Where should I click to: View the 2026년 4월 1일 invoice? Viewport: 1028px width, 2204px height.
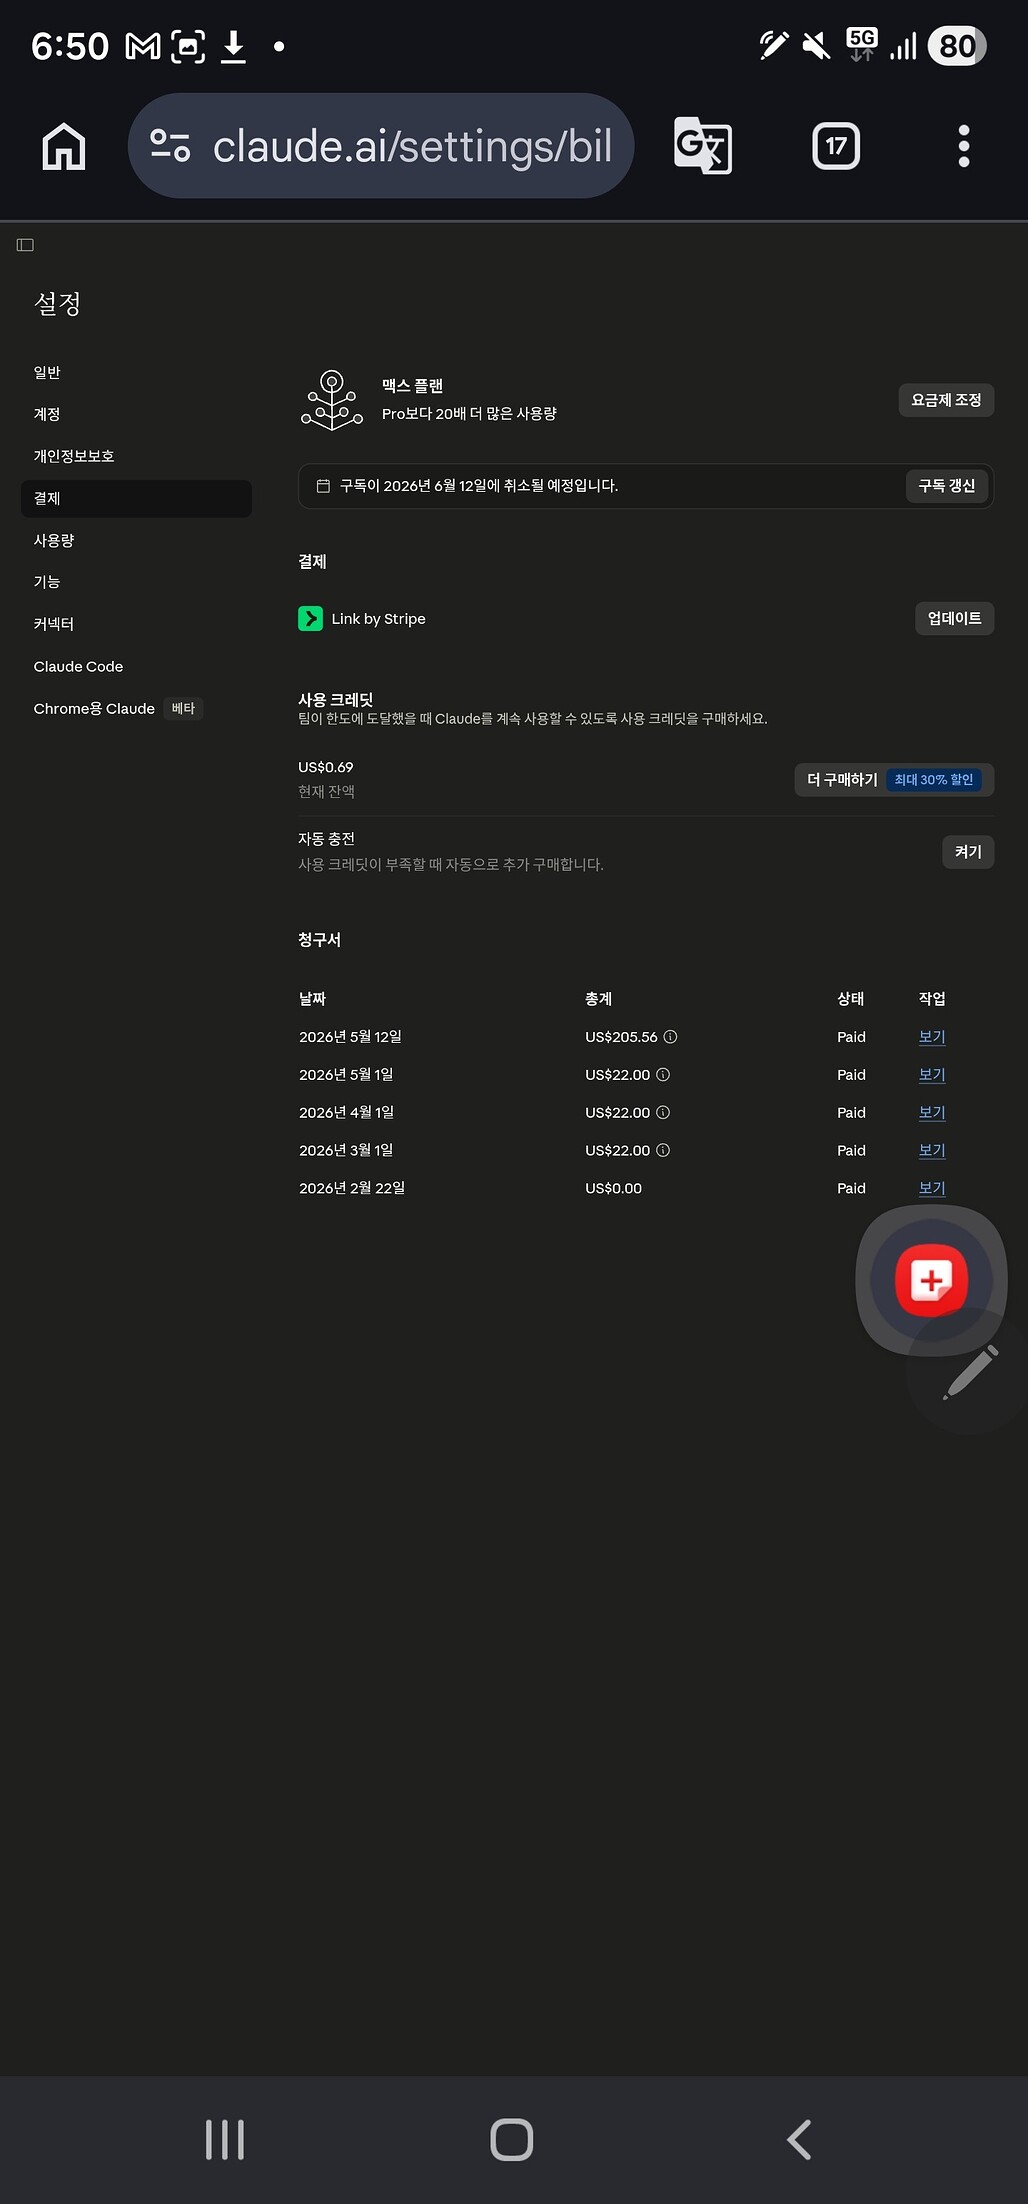[932, 1113]
